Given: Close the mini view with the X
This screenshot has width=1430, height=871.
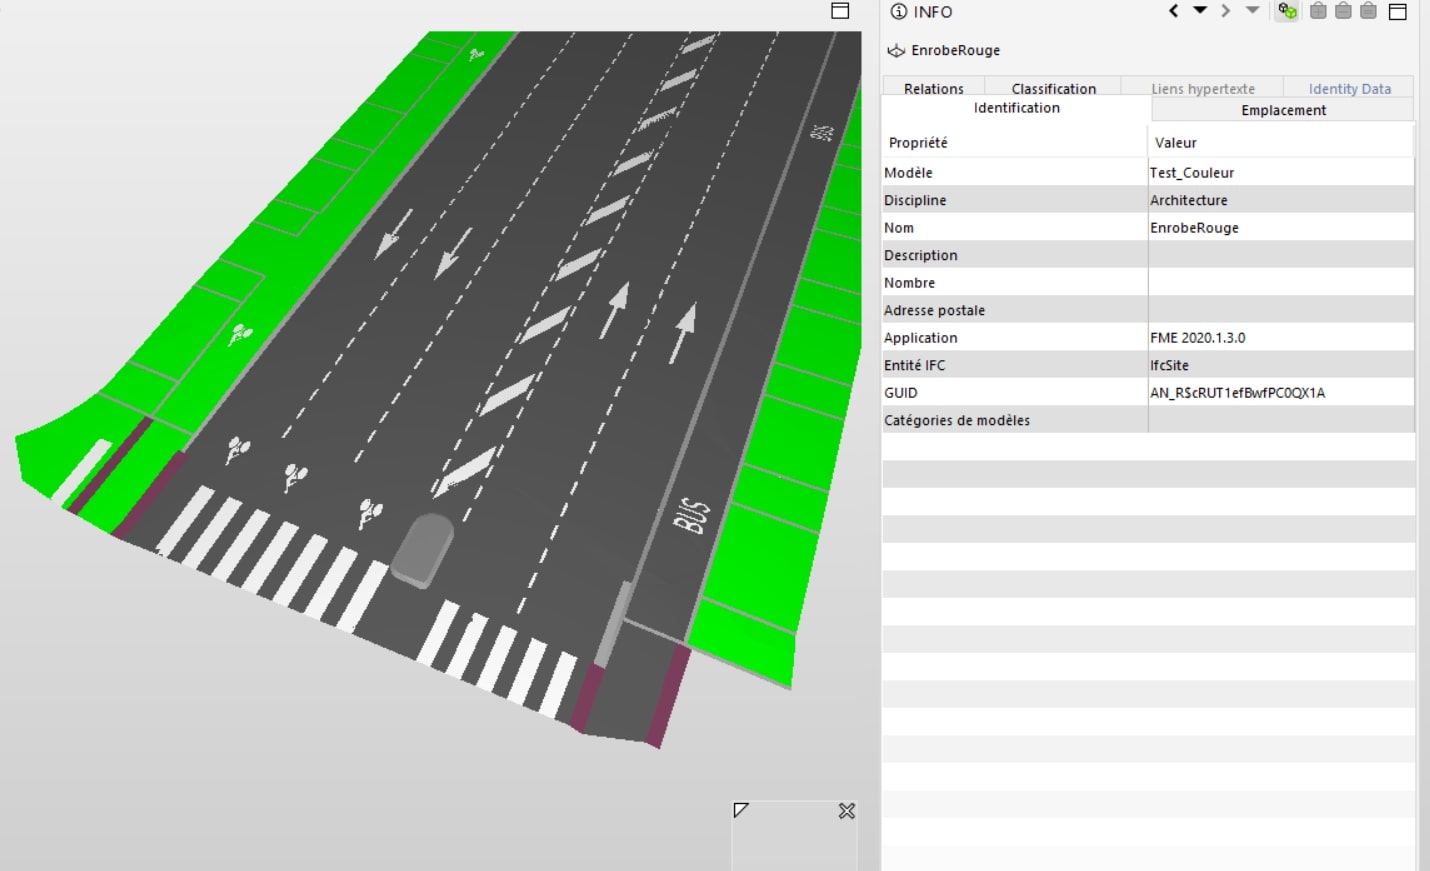Looking at the screenshot, I should click(847, 811).
